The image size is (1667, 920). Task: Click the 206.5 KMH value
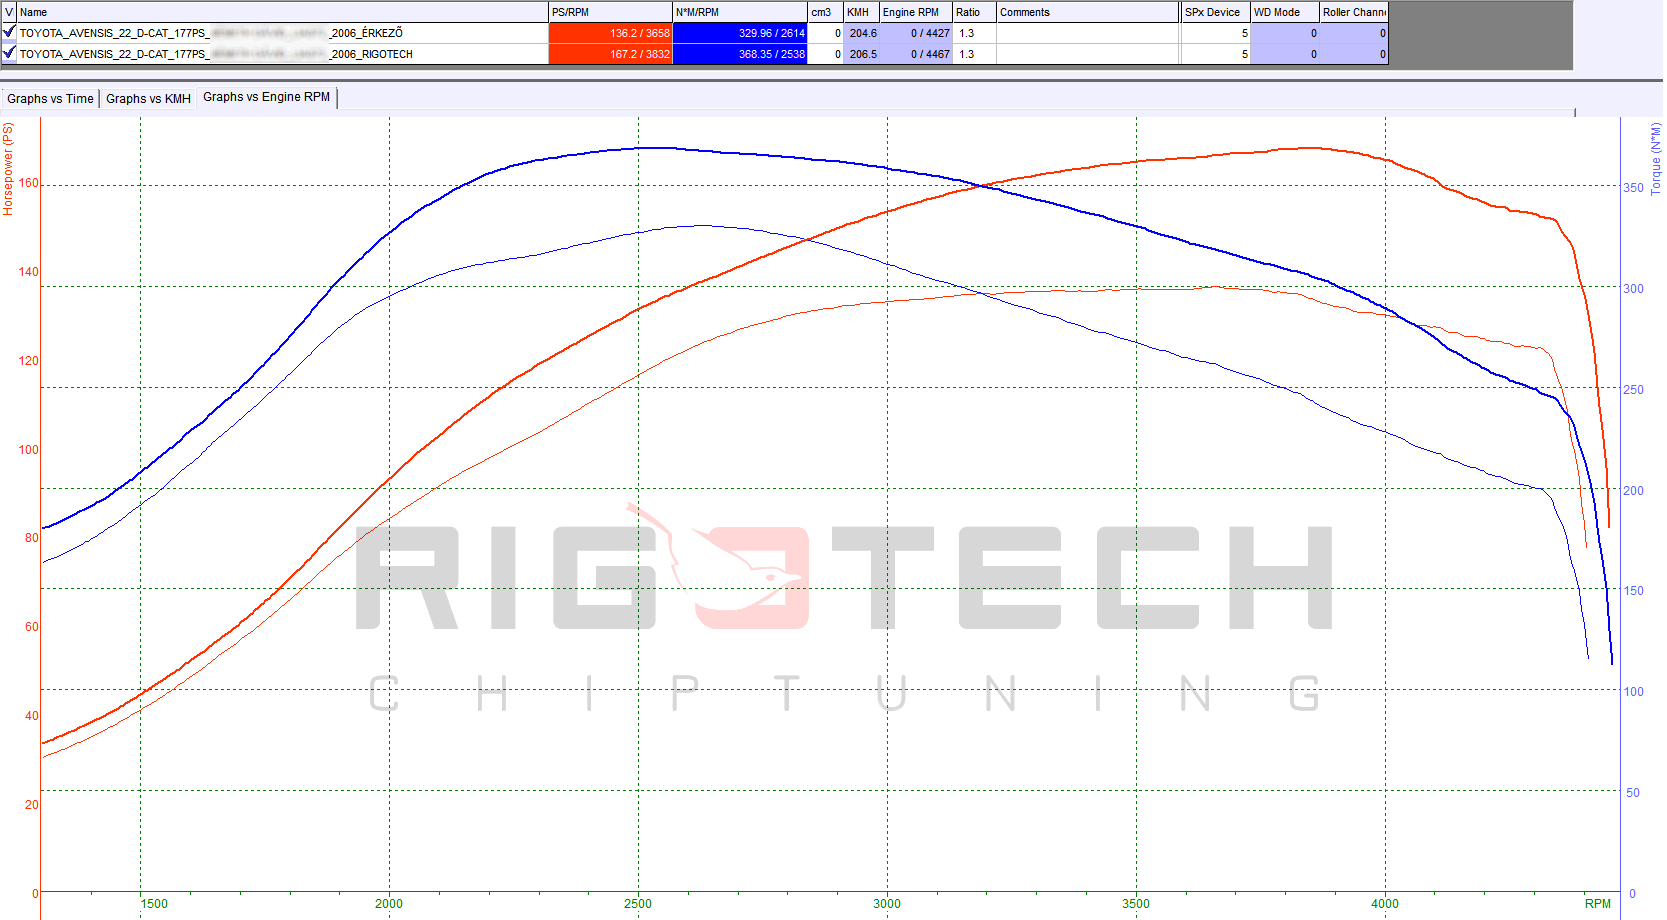[x=862, y=54]
